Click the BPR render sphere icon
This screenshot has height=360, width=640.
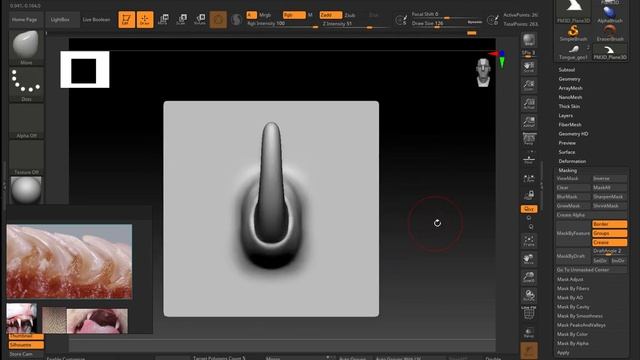tap(529, 40)
